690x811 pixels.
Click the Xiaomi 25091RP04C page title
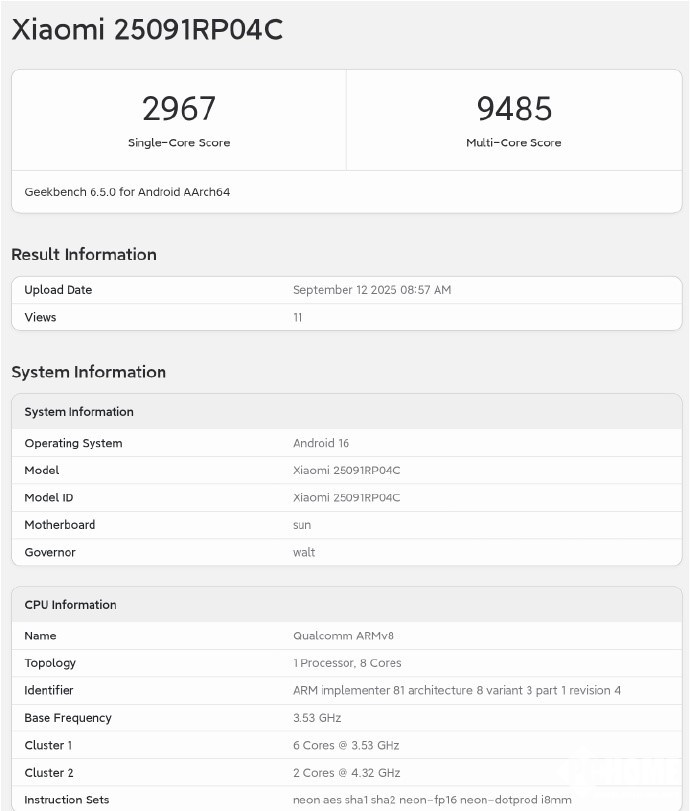point(147,29)
